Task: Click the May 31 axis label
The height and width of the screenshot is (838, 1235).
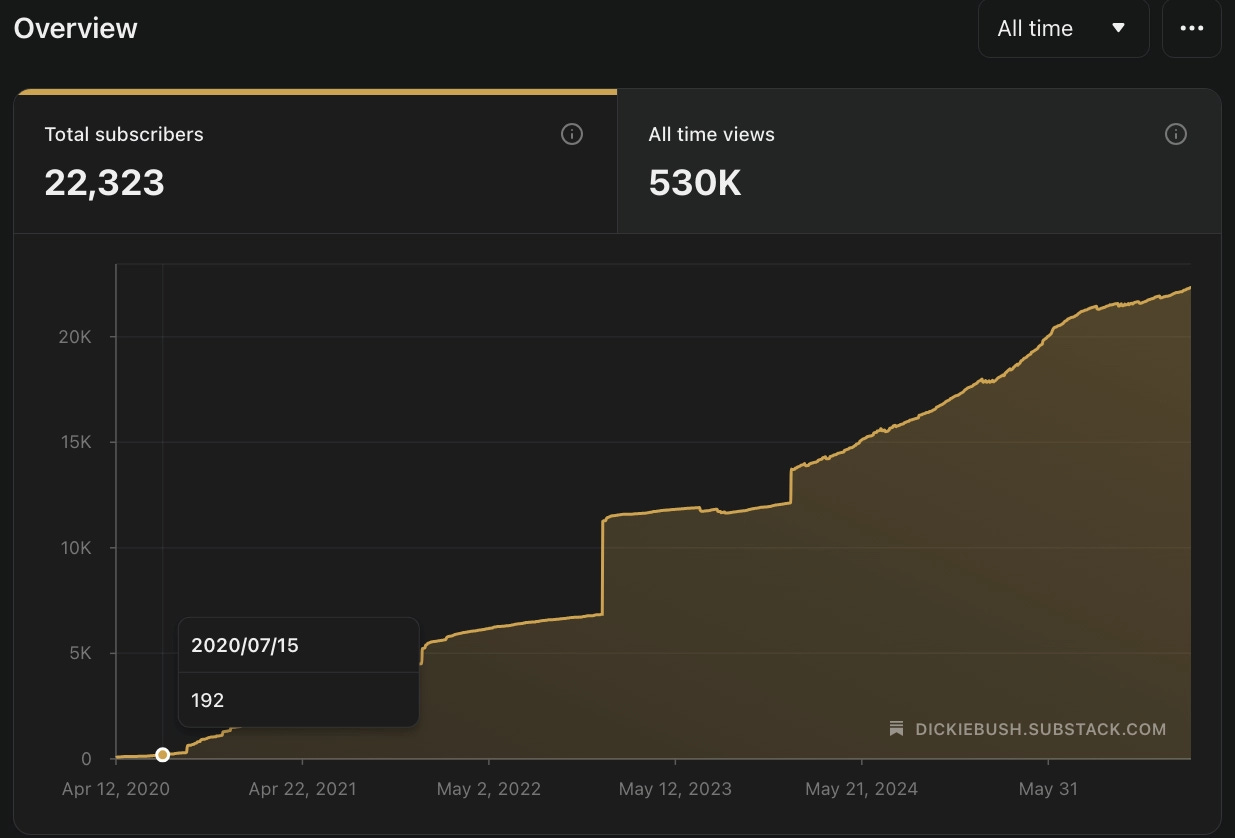Action: (x=1048, y=789)
